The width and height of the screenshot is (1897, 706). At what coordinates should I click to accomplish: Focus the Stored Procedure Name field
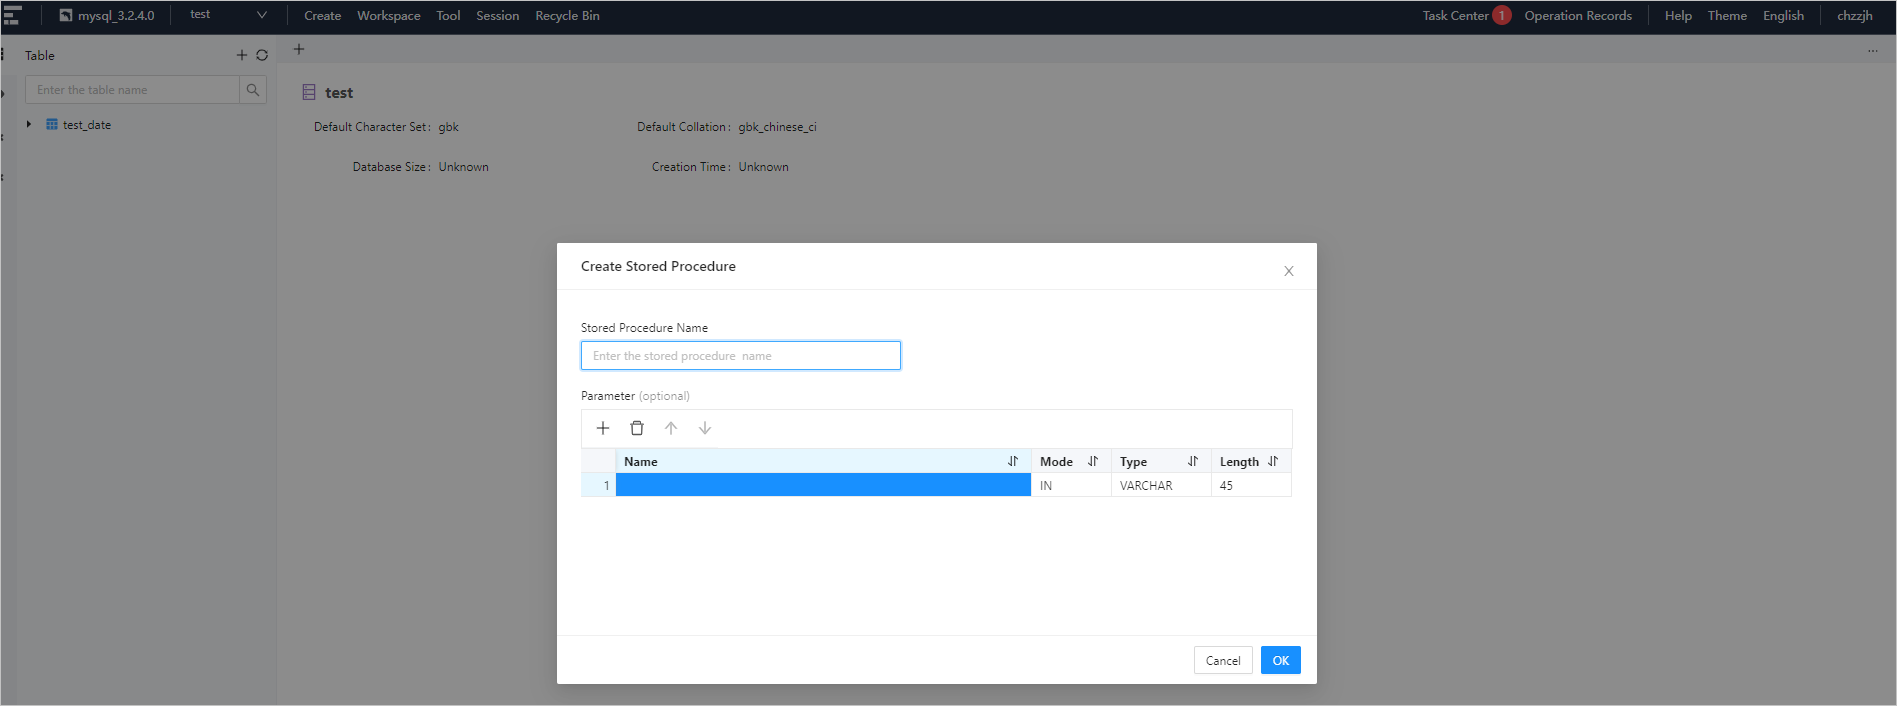tap(740, 356)
